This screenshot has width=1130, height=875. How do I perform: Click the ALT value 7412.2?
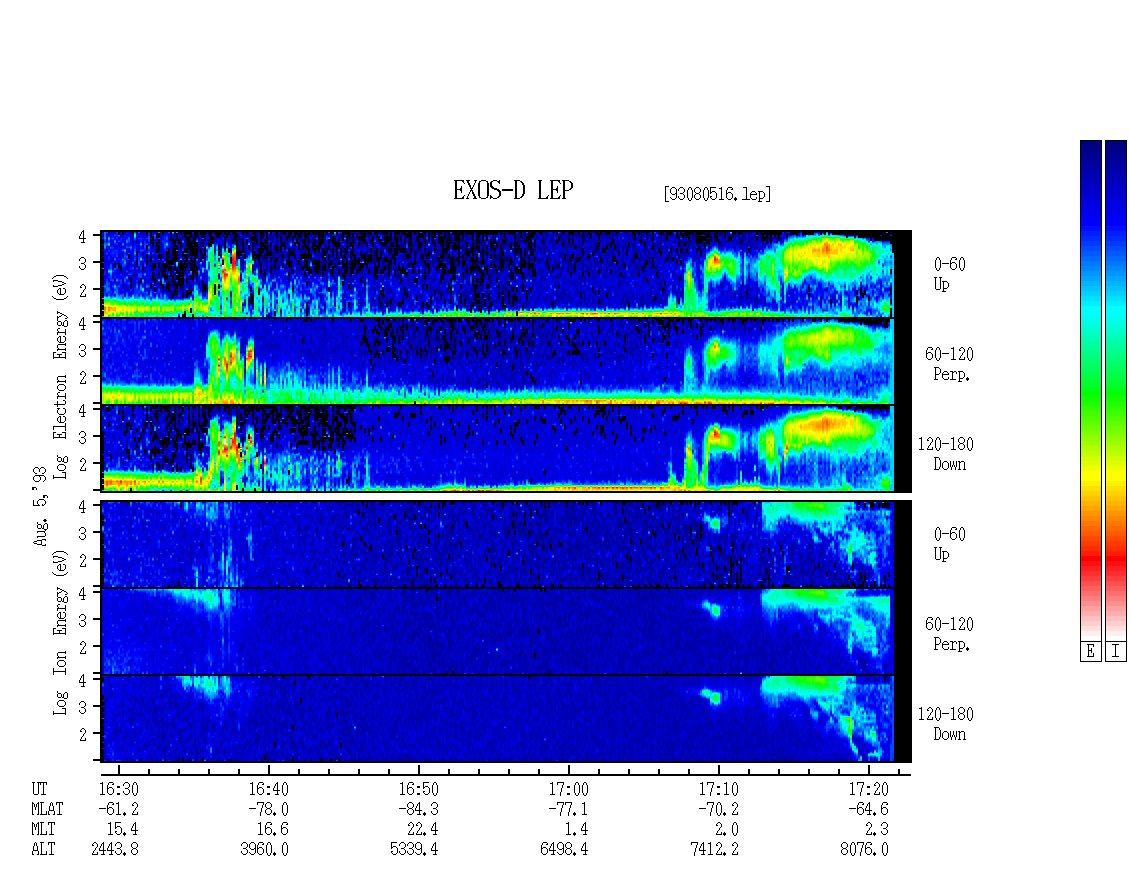[x=714, y=850]
